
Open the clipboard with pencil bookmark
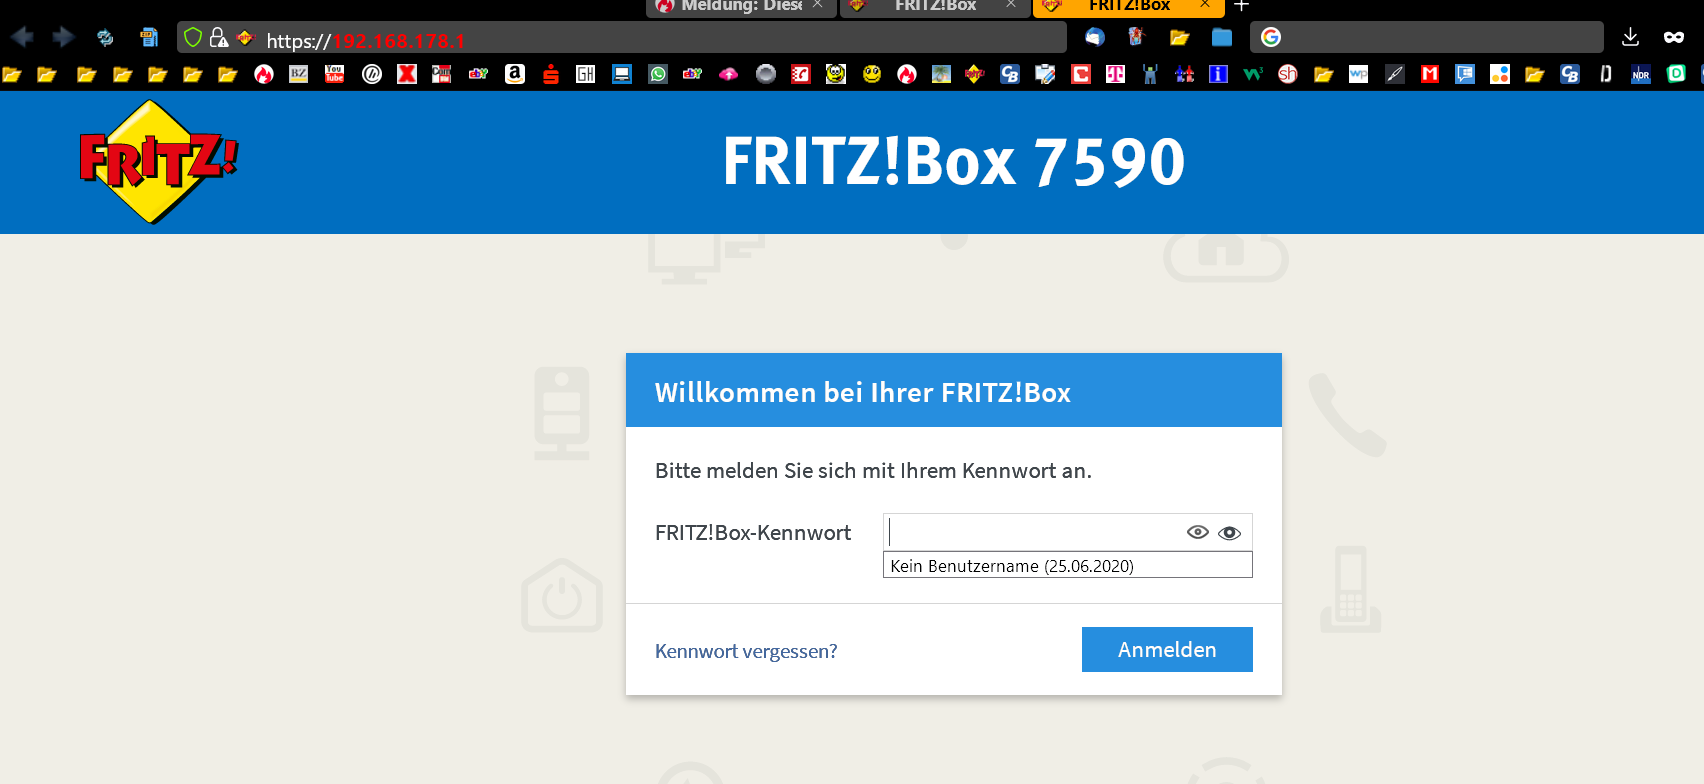tap(1045, 74)
